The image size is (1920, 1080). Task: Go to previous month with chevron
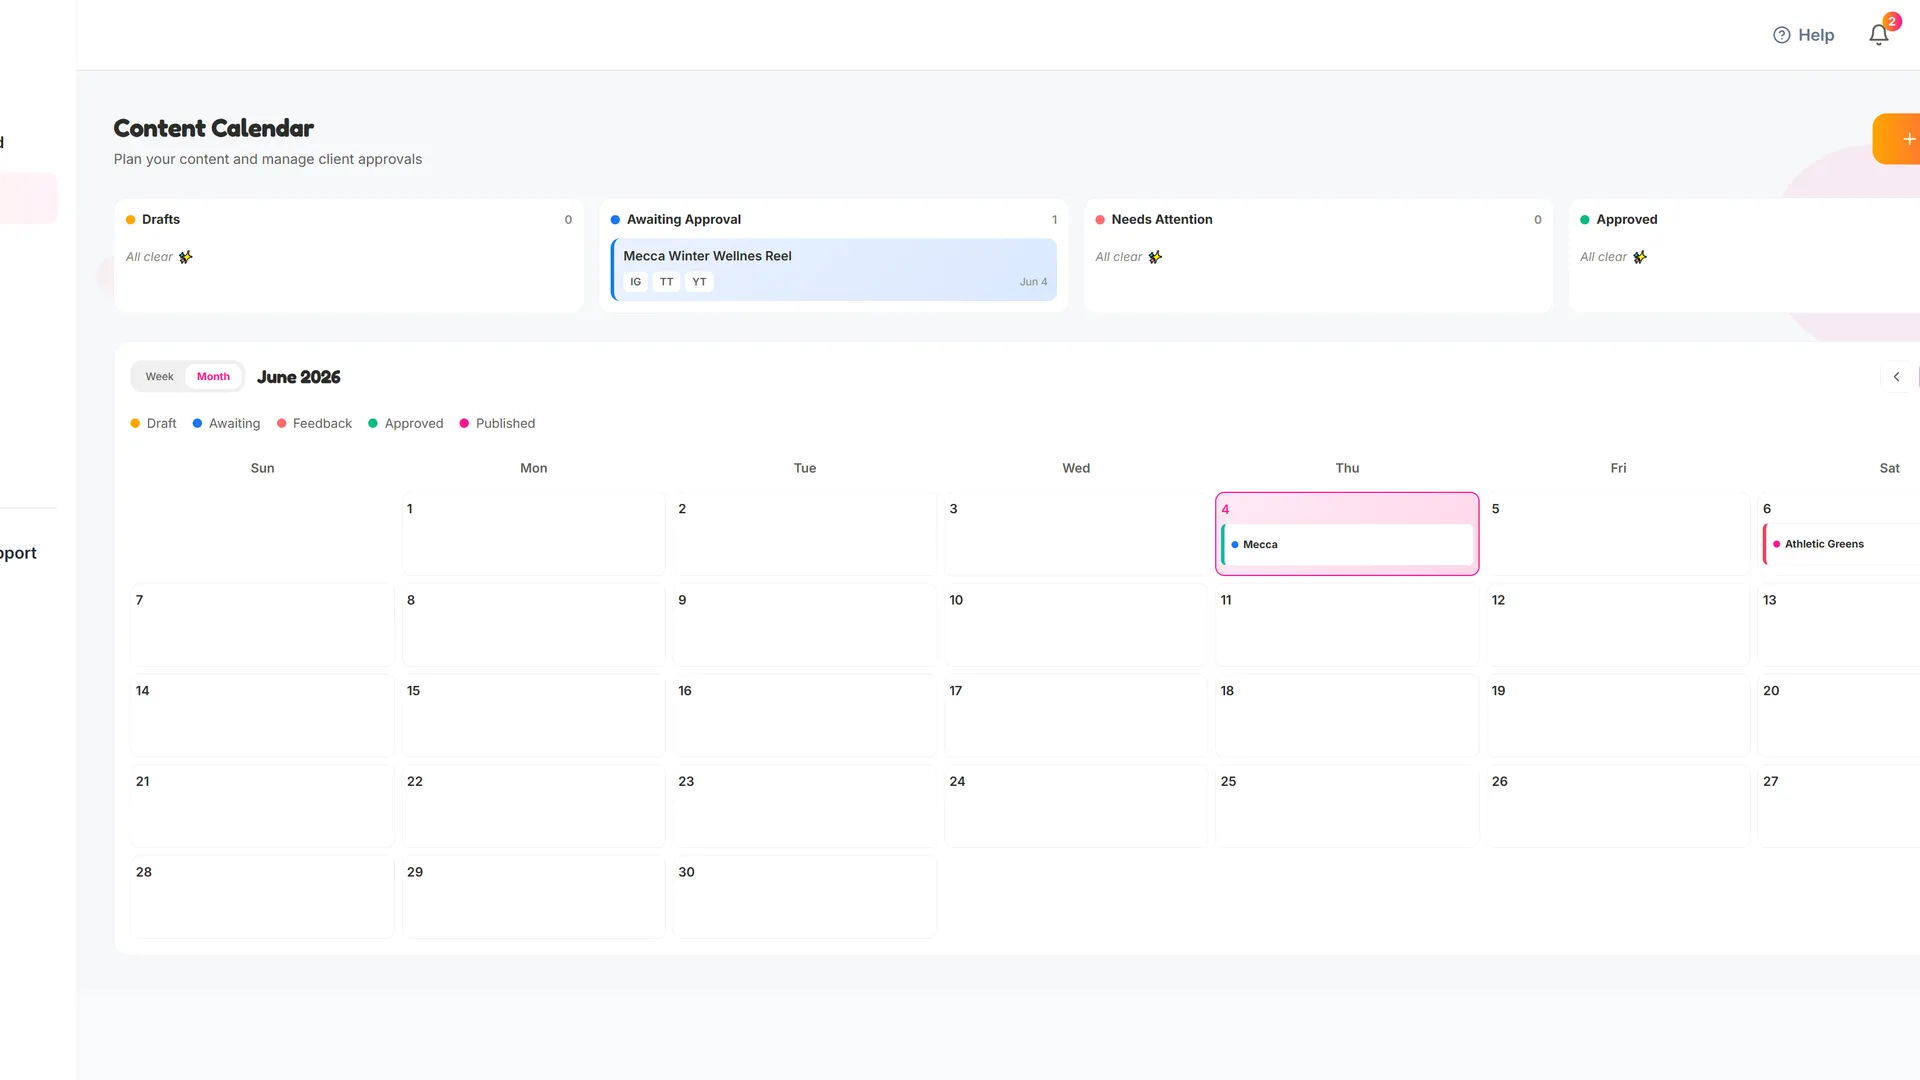[1896, 377]
